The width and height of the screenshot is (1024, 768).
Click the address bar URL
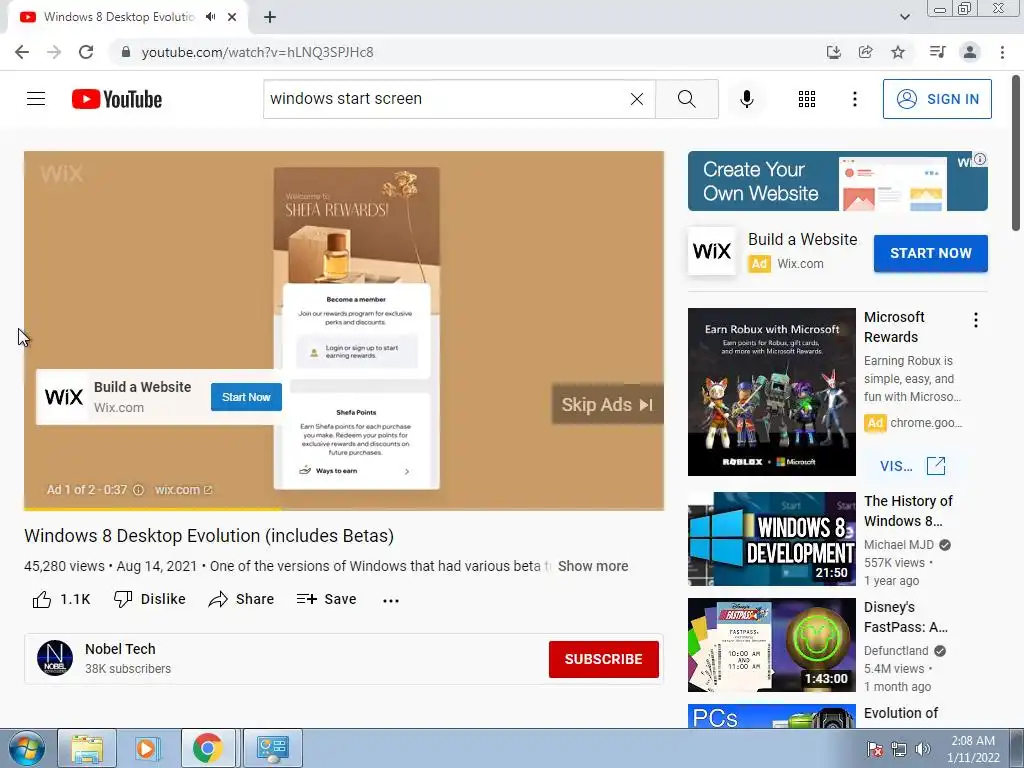[257, 52]
